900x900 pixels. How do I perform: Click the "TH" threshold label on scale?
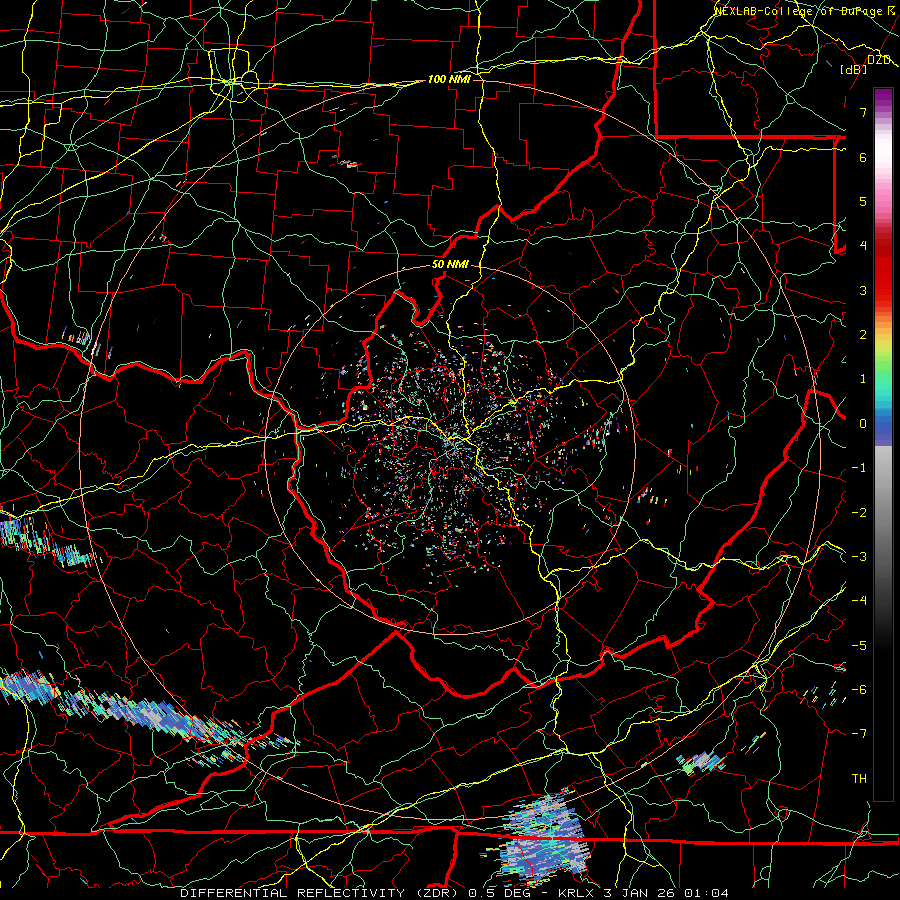pos(859,779)
